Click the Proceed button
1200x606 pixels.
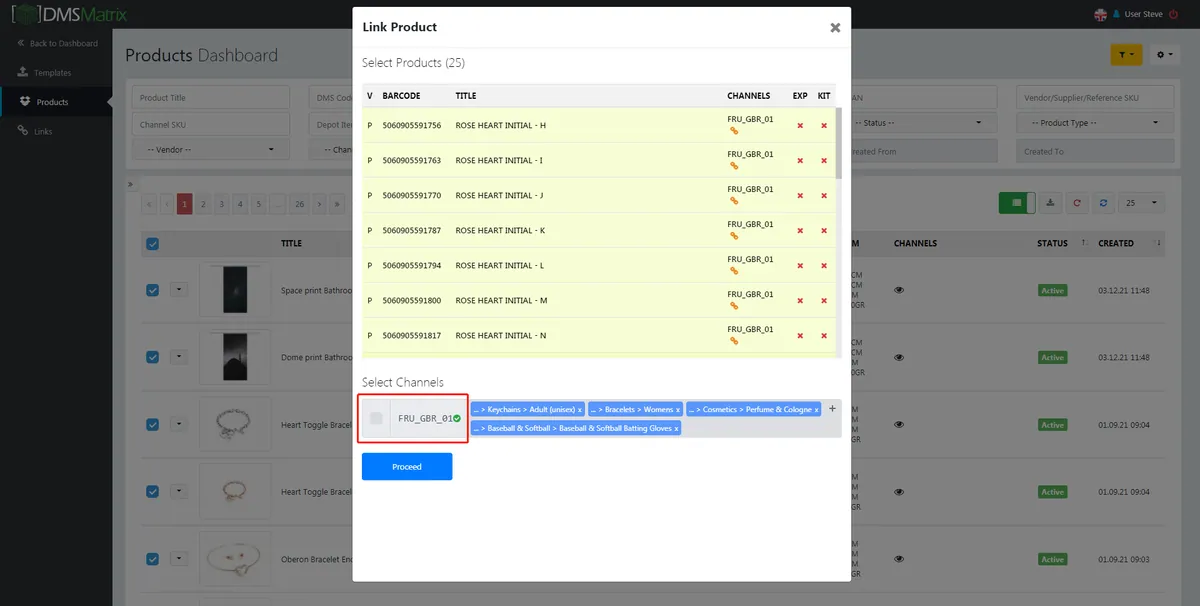[x=407, y=467]
